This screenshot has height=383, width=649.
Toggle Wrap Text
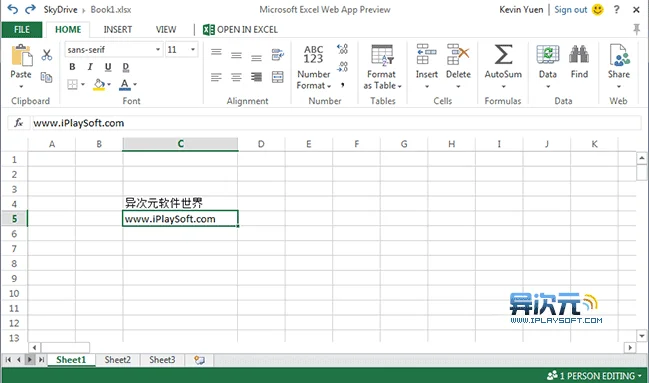278,54
